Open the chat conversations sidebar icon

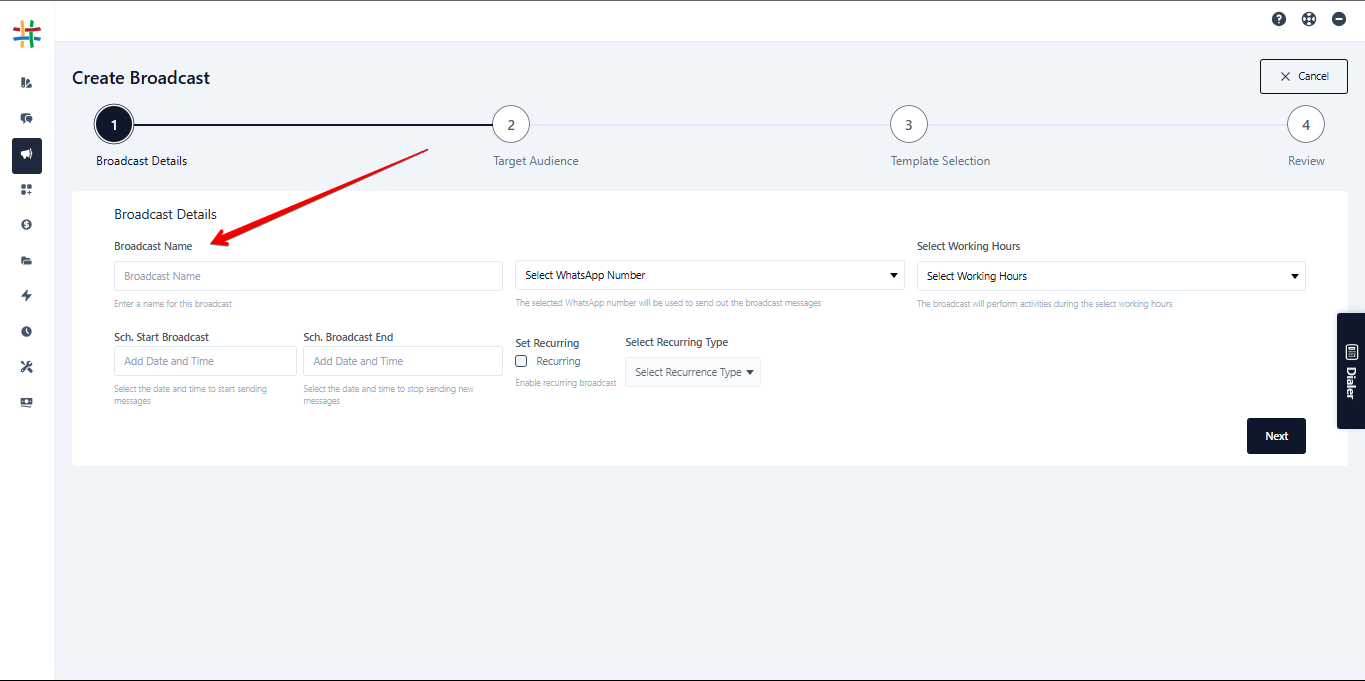click(27, 118)
